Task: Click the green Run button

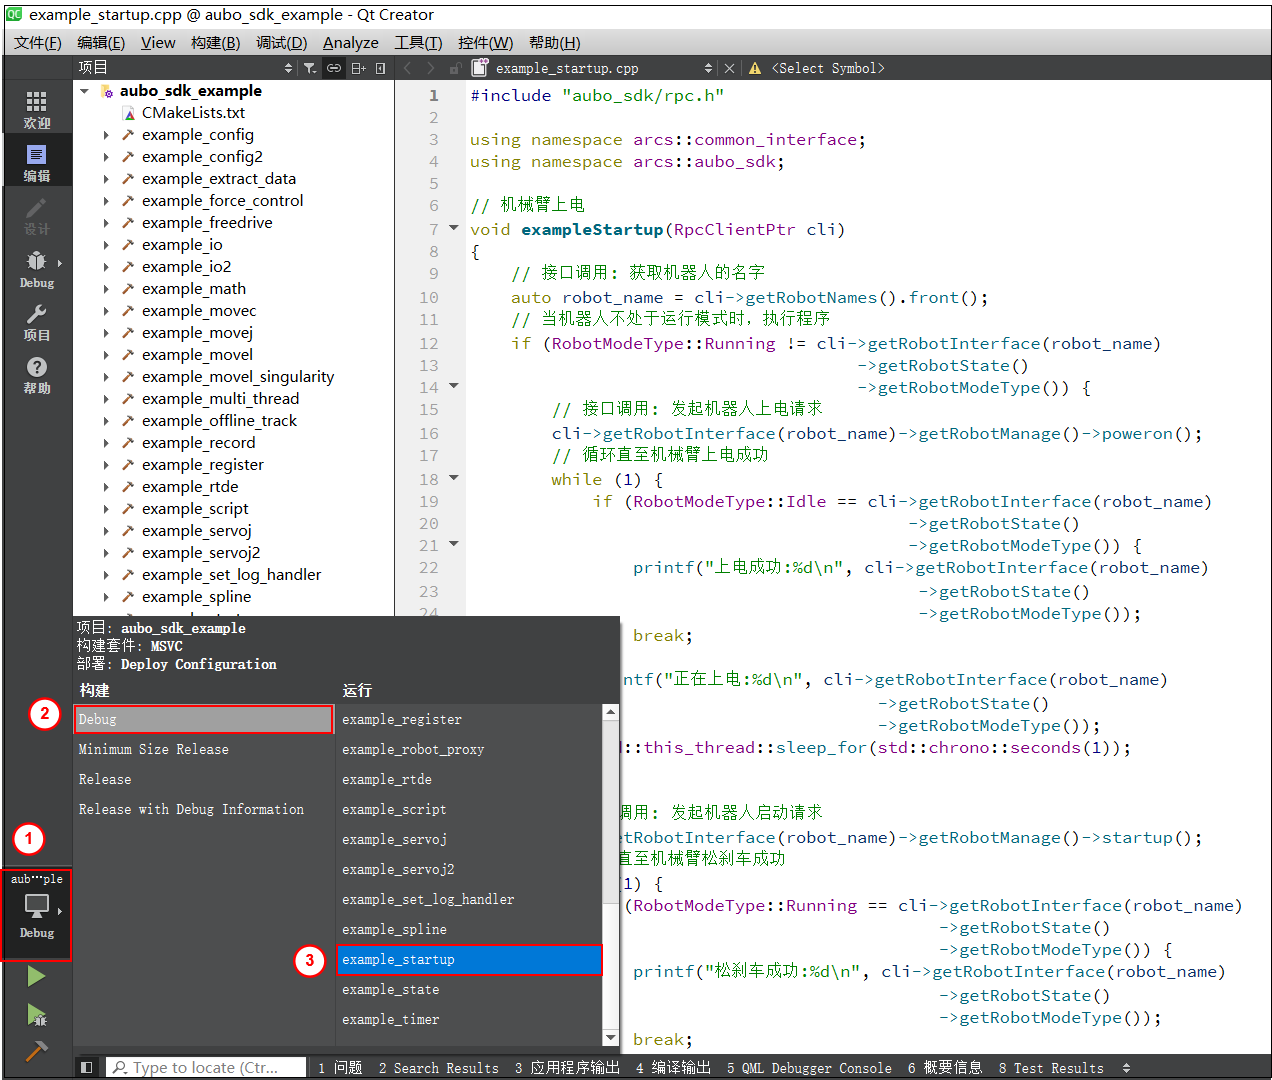Action: (x=36, y=976)
